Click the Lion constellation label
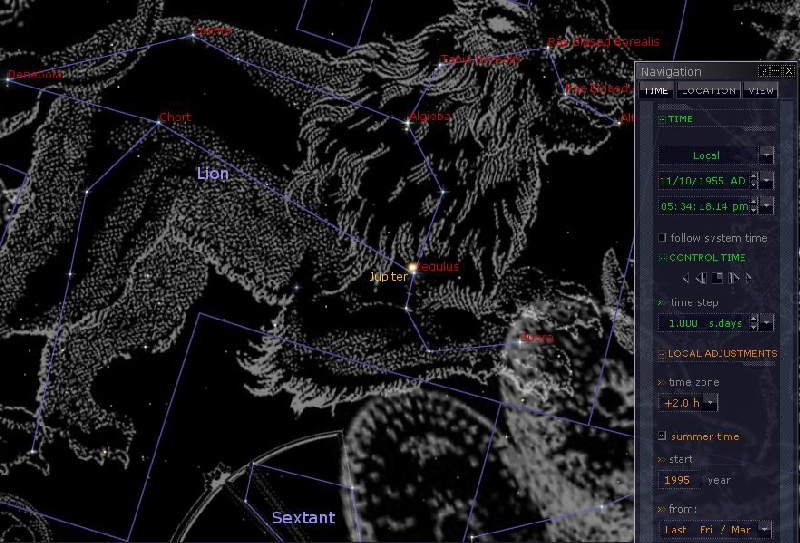 point(213,174)
